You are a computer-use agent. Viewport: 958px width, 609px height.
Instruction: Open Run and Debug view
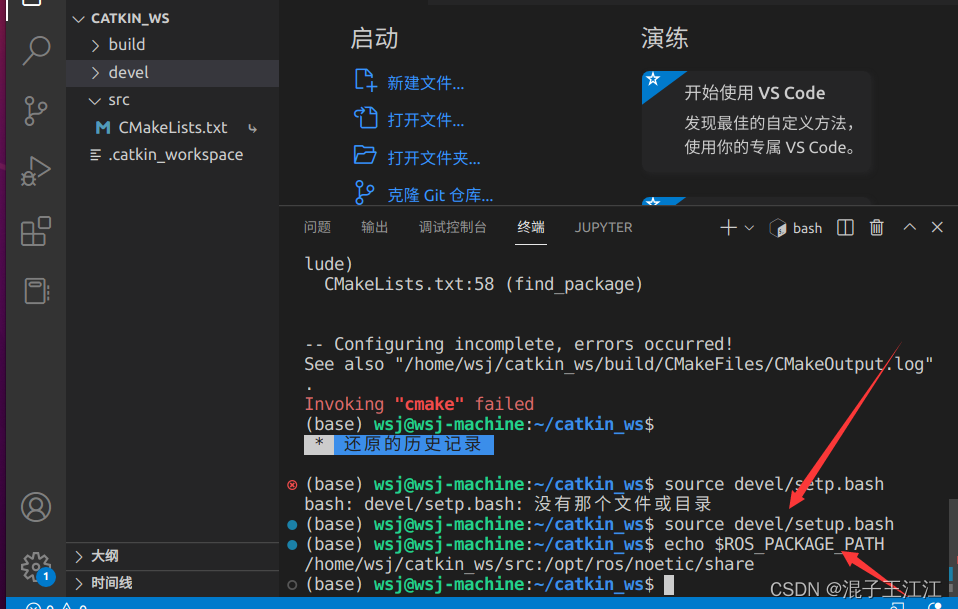pos(36,170)
